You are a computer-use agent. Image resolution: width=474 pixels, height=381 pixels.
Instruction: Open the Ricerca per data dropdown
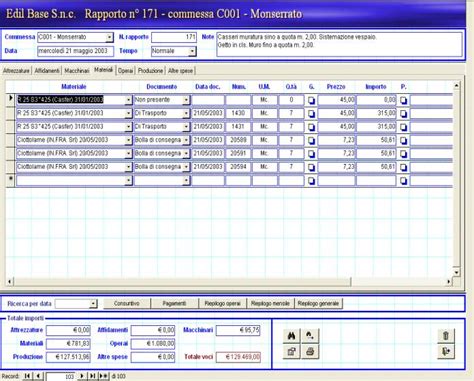coord(93,304)
